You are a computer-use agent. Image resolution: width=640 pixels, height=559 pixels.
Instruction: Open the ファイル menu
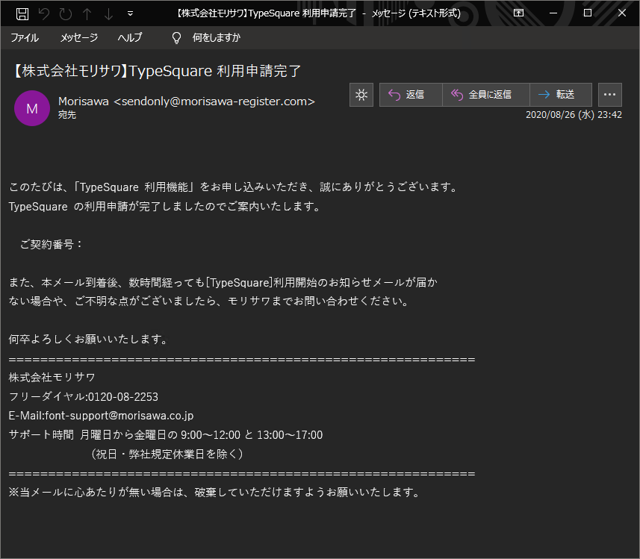point(24,38)
